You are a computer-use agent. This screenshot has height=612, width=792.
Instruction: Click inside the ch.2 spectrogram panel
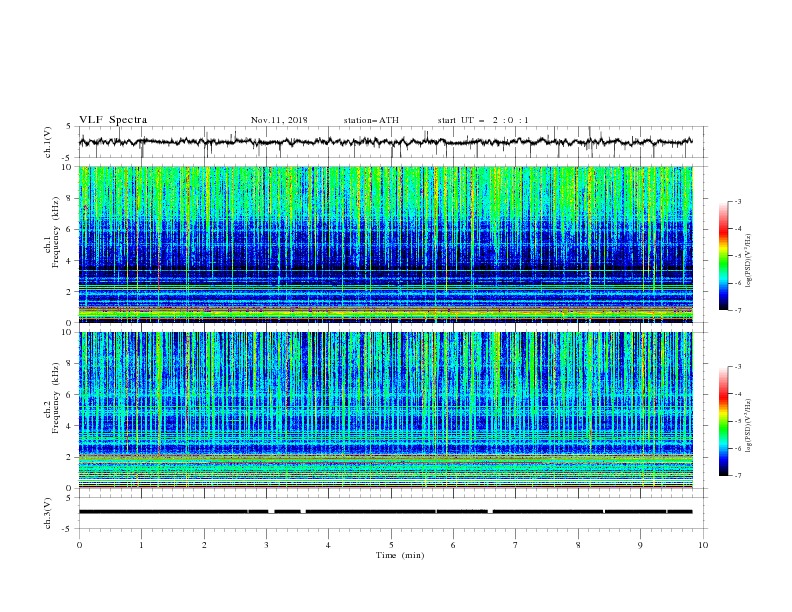tap(385, 410)
